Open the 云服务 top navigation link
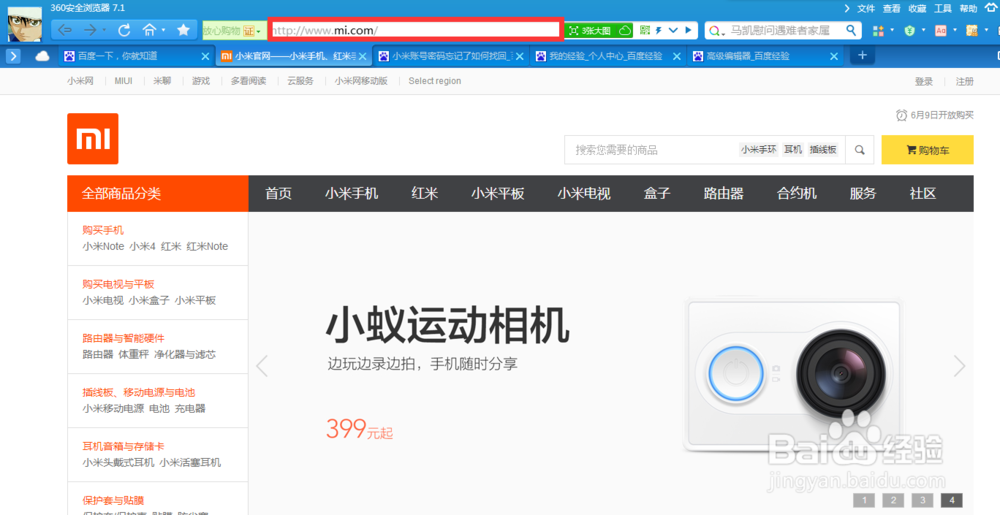The image size is (1000, 515). [x=300, y=81]
